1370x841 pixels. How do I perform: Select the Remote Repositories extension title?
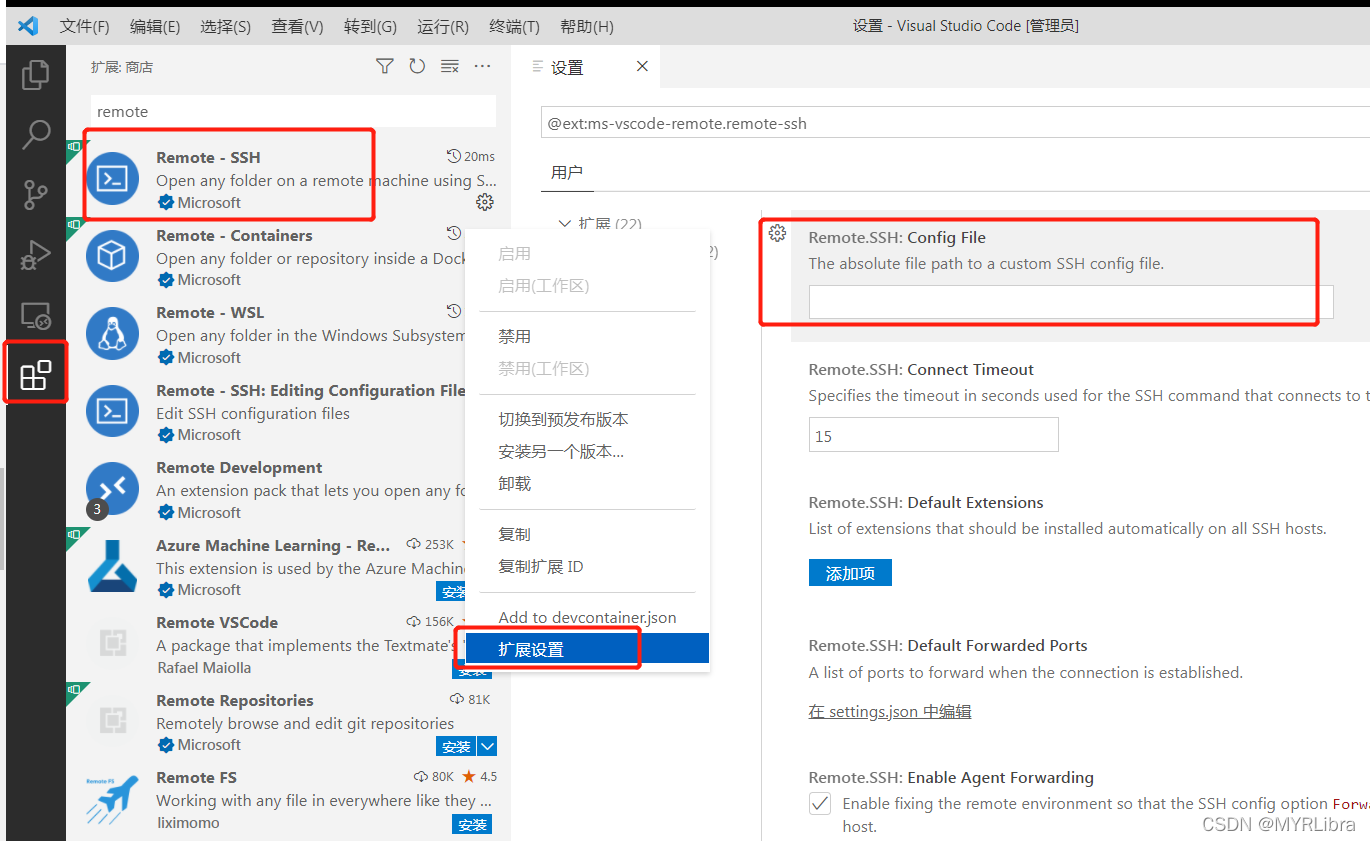point(235,701)
